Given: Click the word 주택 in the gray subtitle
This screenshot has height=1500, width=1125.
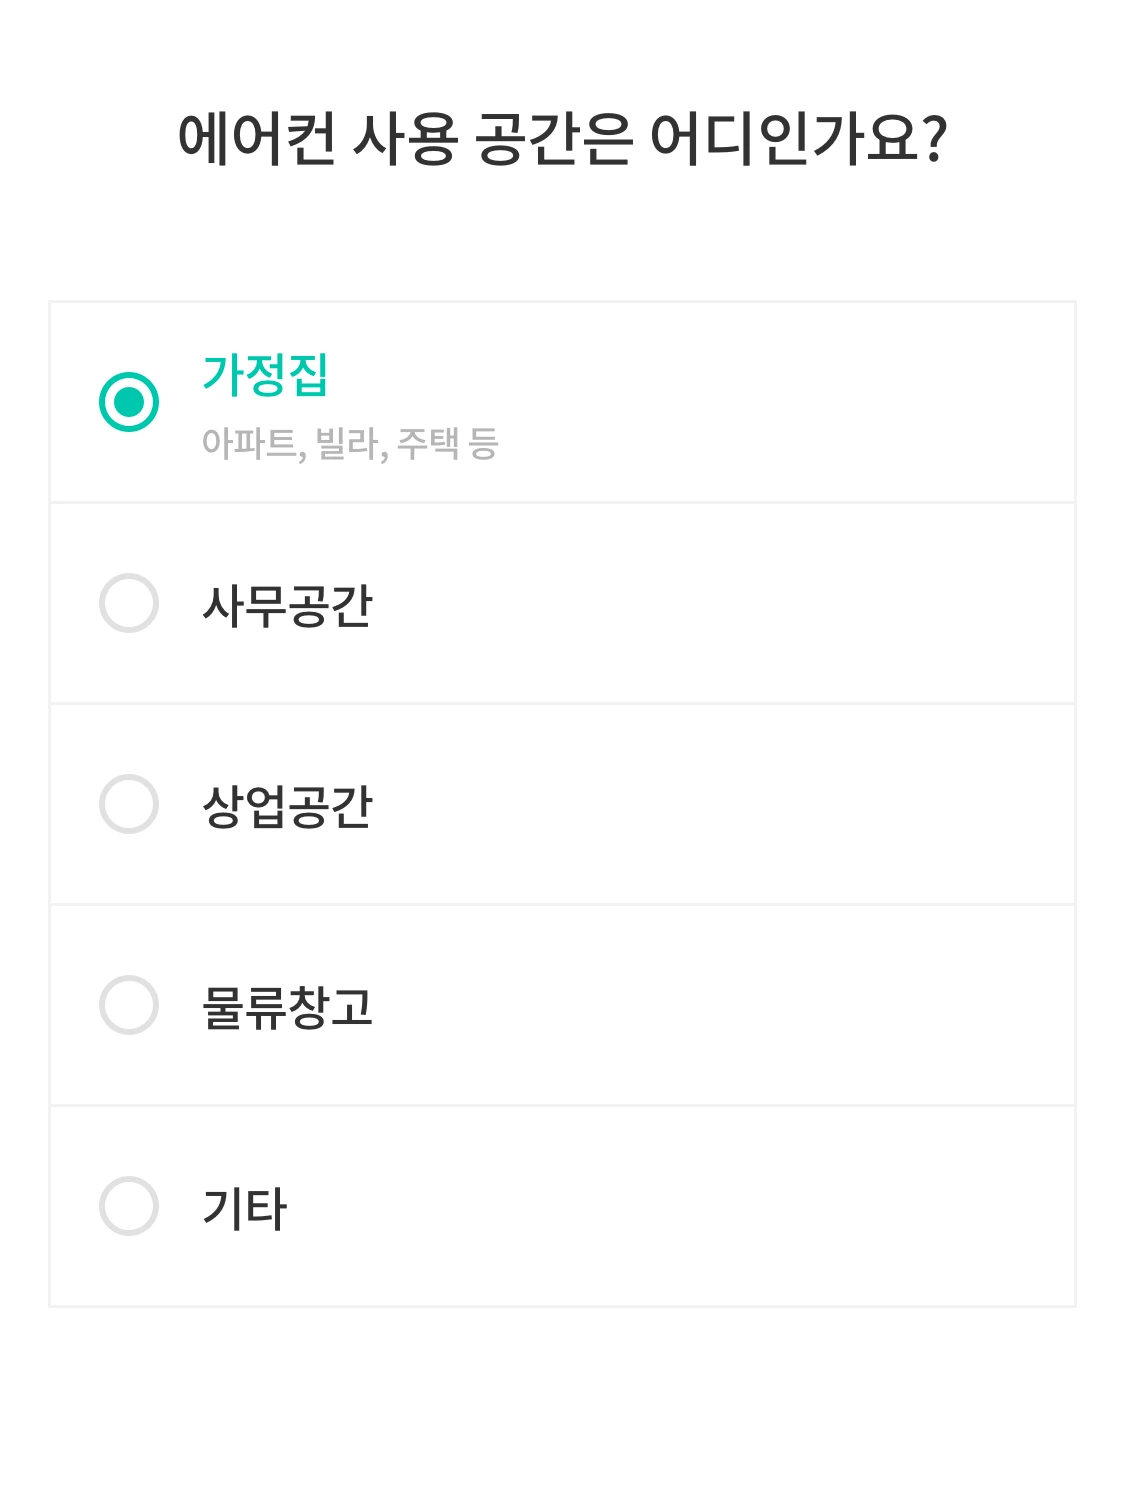Looking at the screenshot, I should click(428, 443).
